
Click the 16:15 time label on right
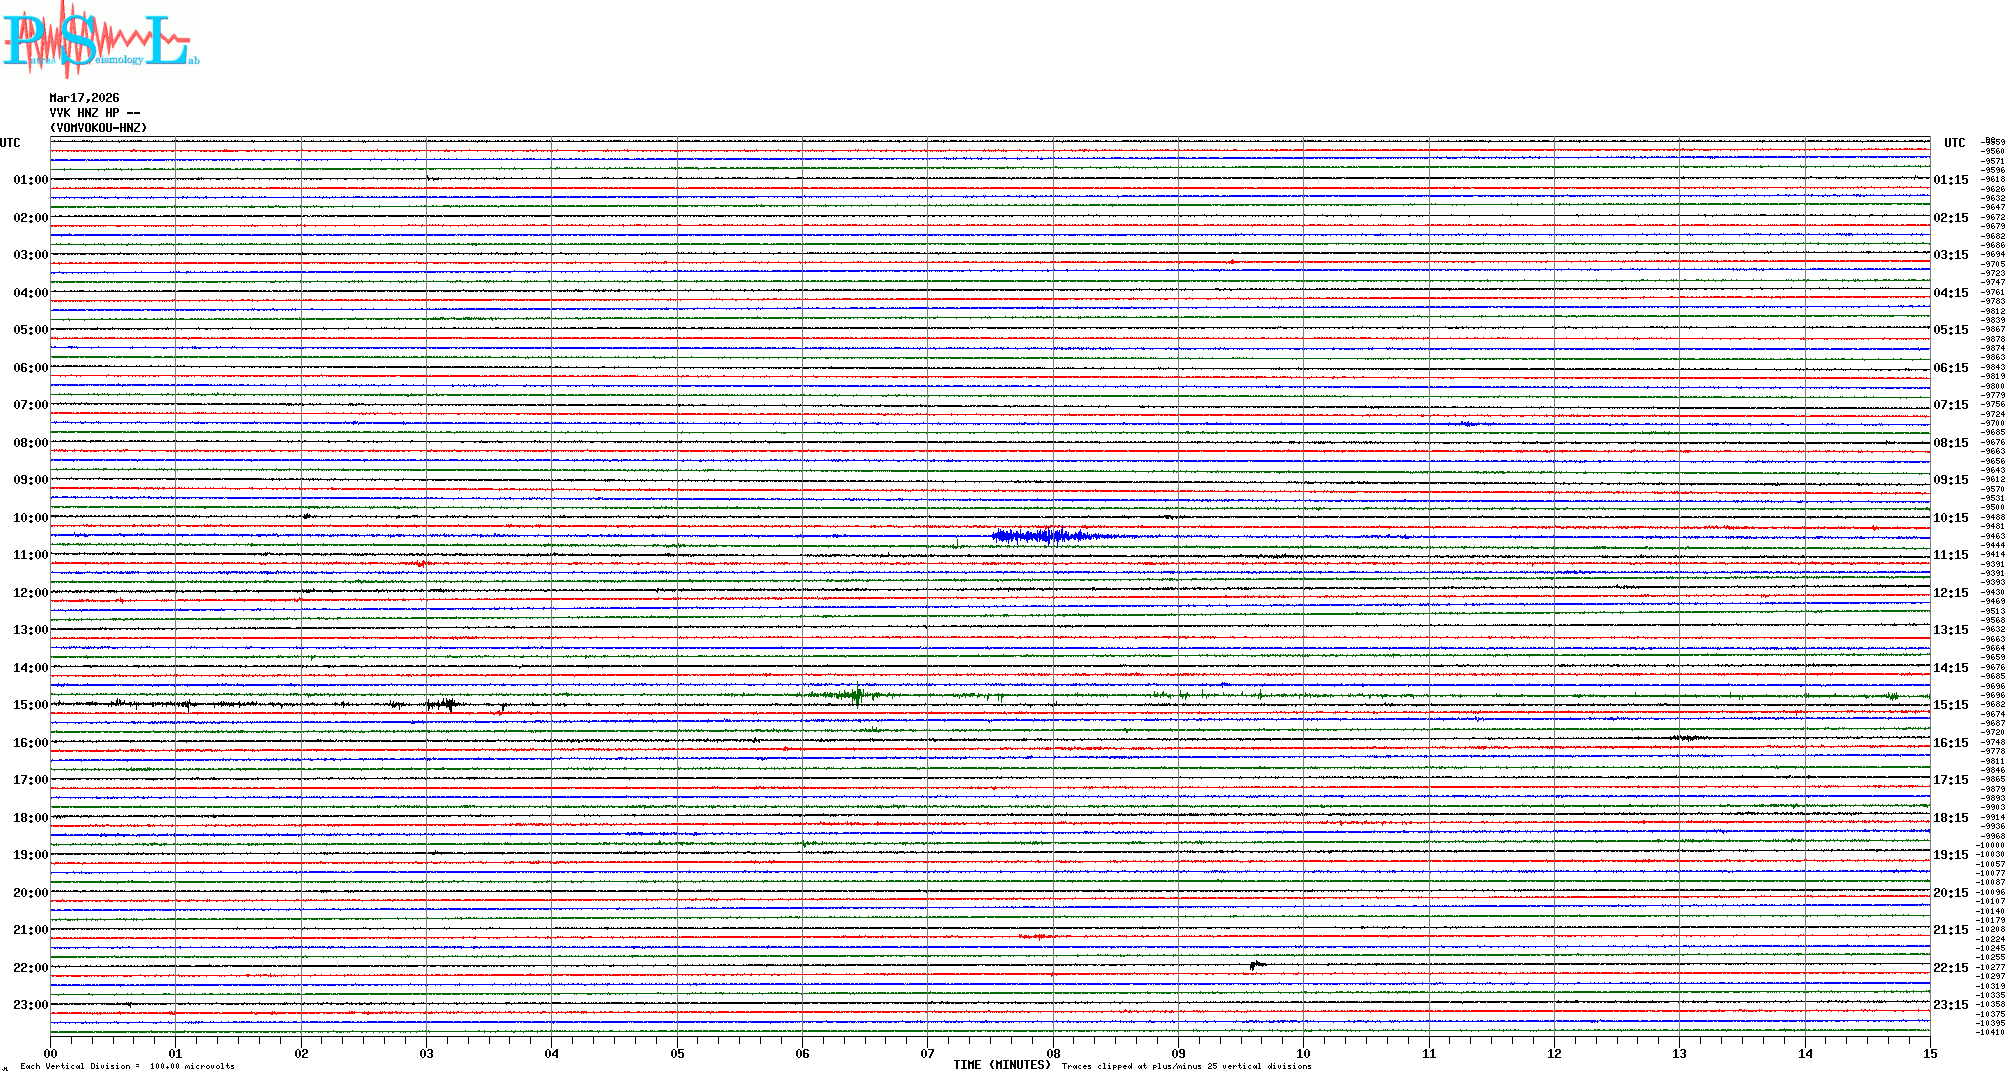(1950, 743)
